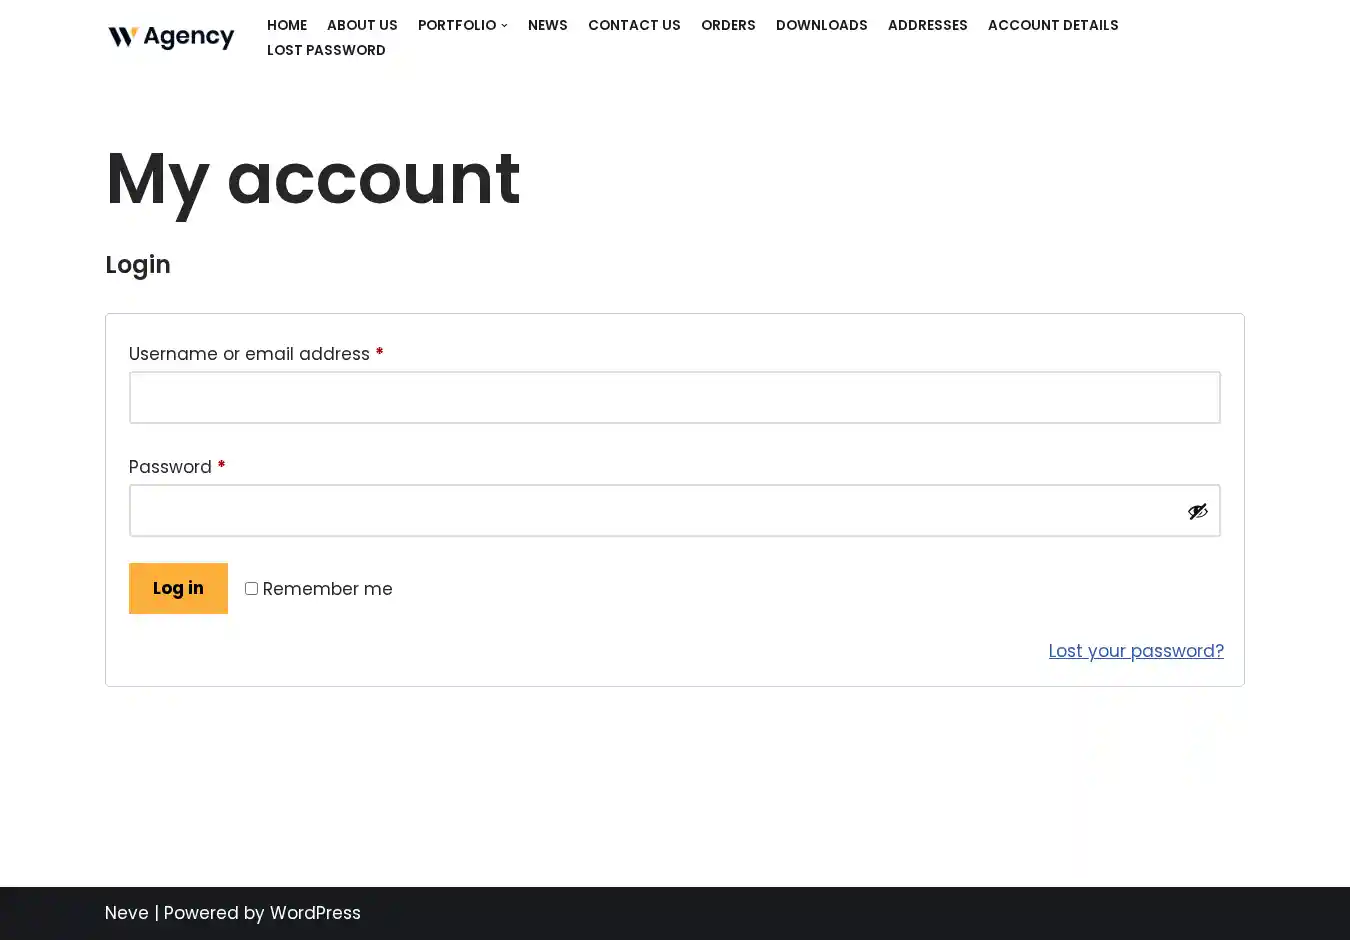Toggle password visibility eye icon
This screenshot has height=940, width=1350.
(1197, 511)
